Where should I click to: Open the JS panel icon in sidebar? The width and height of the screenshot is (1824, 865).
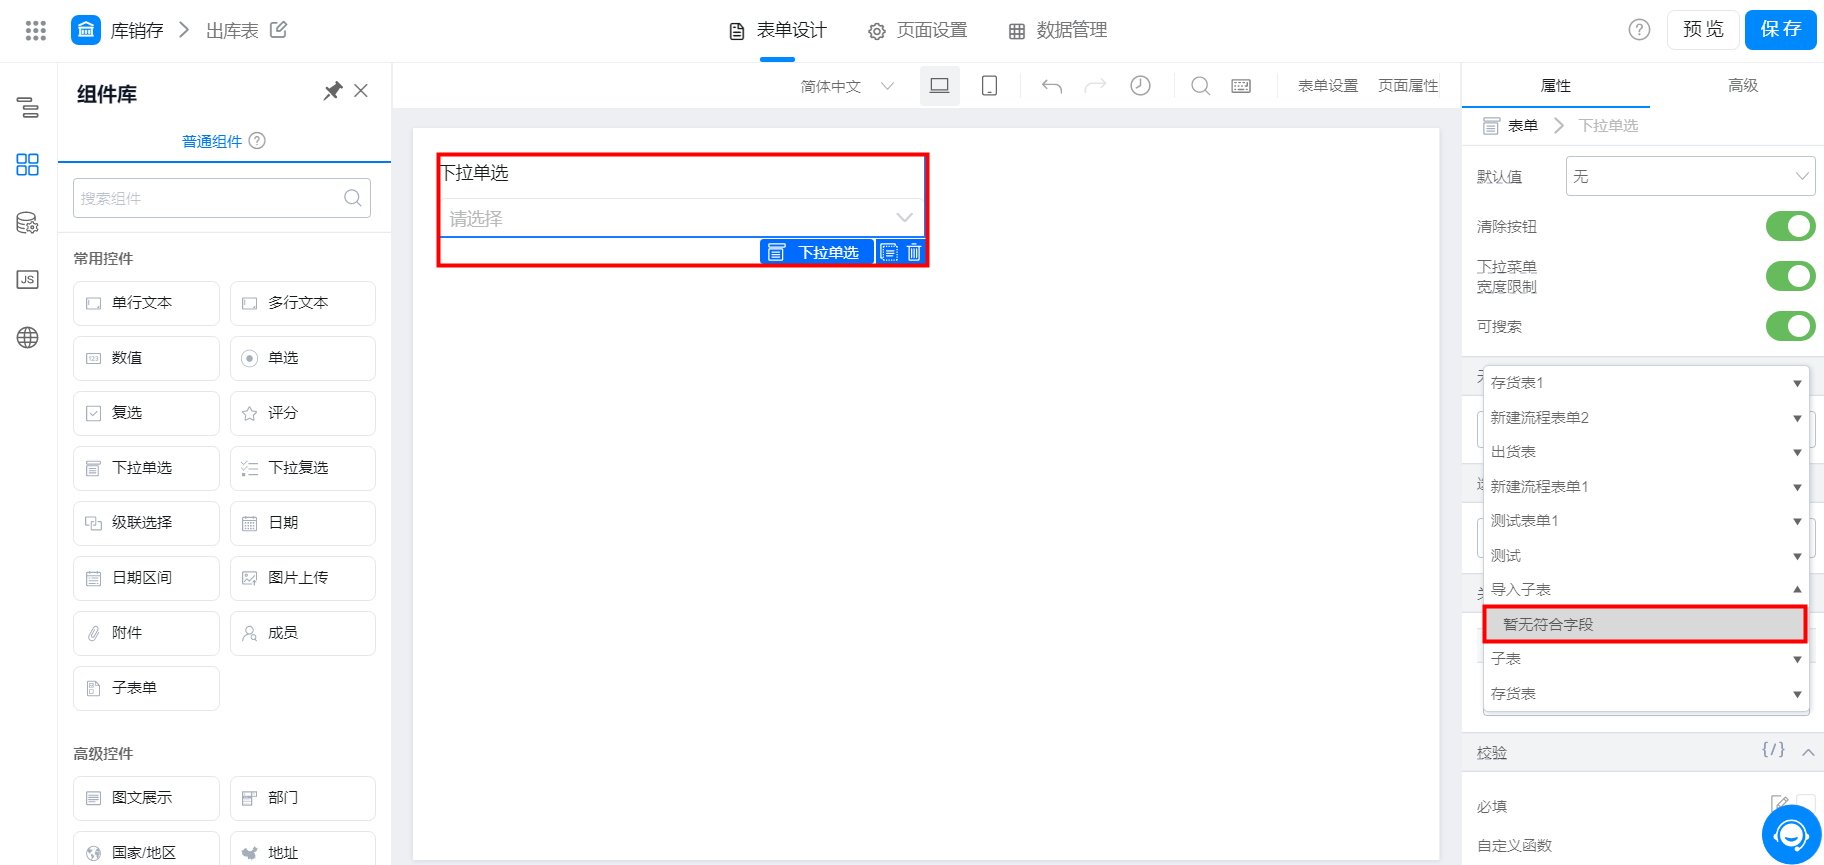coord(28,280)
